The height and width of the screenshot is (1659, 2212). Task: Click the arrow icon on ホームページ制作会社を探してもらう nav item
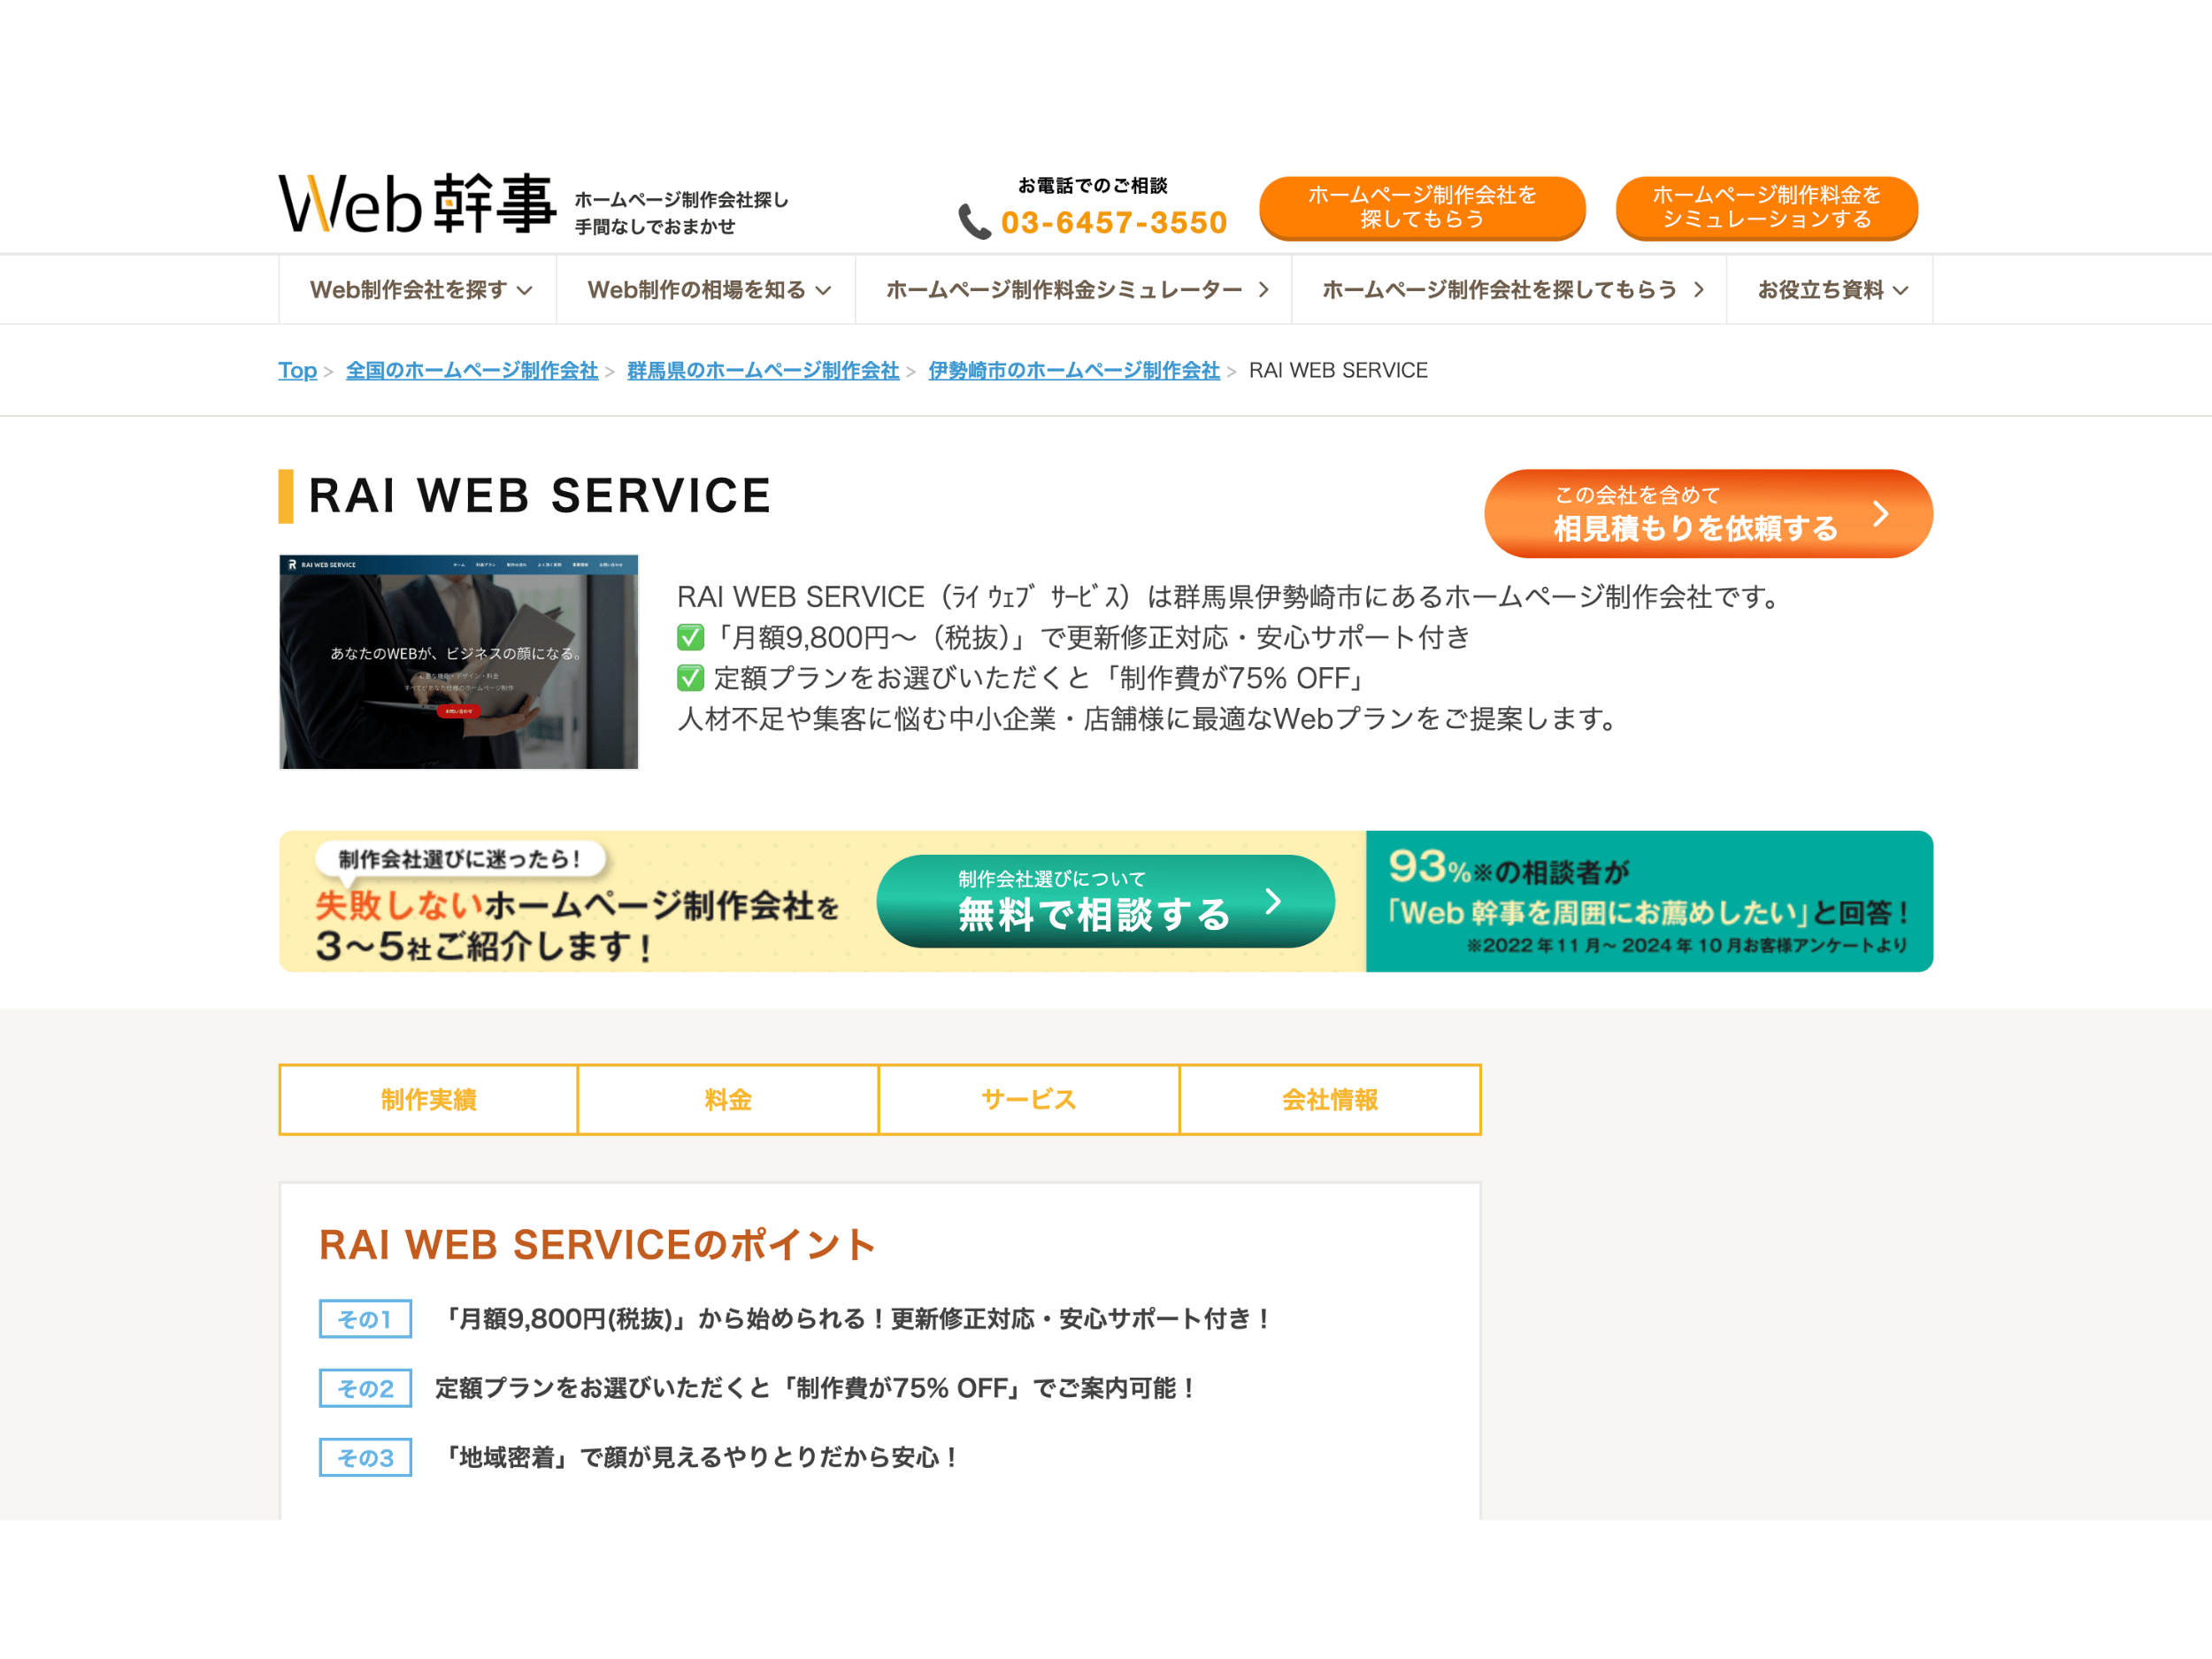tap(1700, 290)
